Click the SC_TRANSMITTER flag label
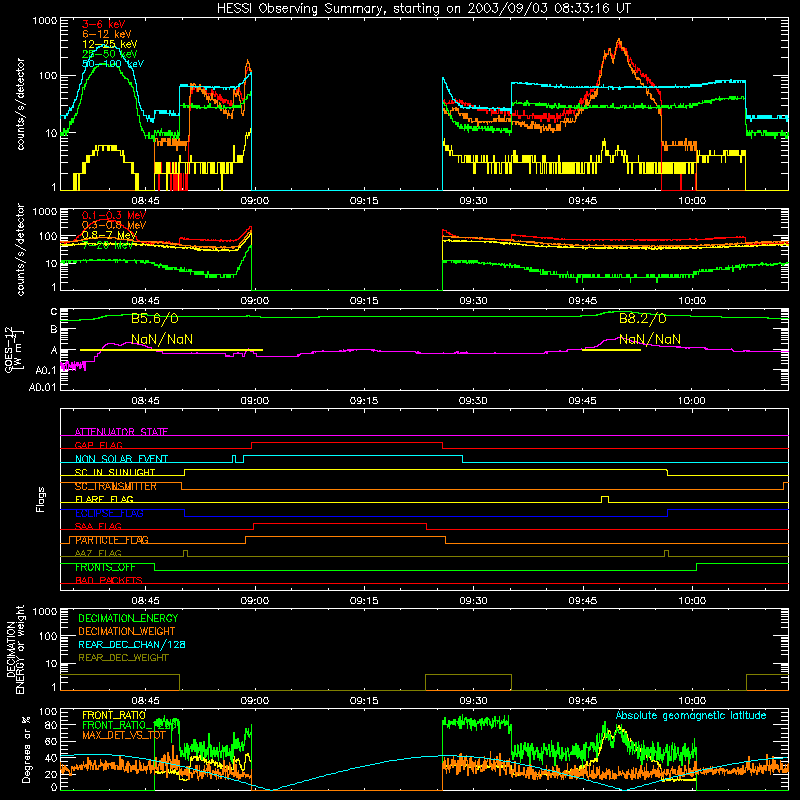800x800 pixels. pyautogui.click(x=116, y=486)
